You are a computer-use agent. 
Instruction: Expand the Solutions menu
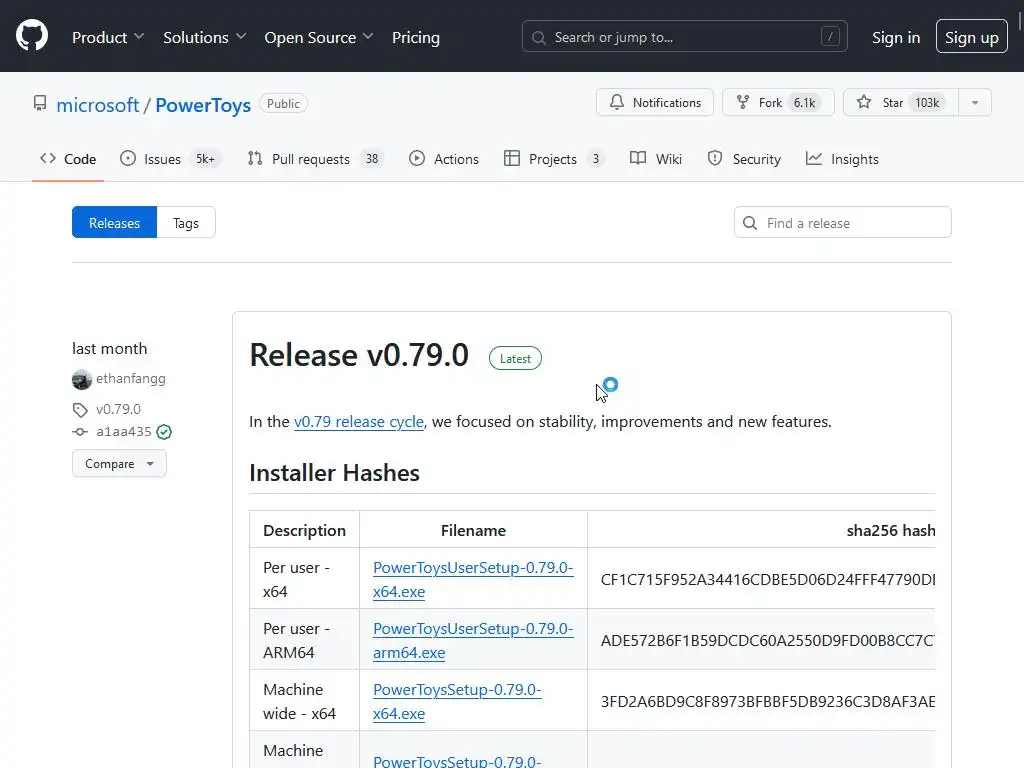[204, 37]
